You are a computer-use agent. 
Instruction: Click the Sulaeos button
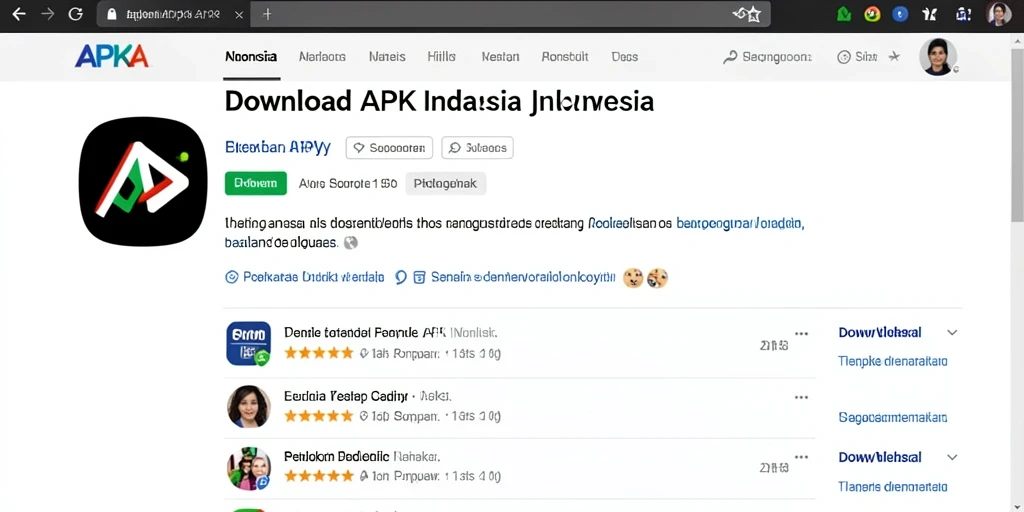477,148
